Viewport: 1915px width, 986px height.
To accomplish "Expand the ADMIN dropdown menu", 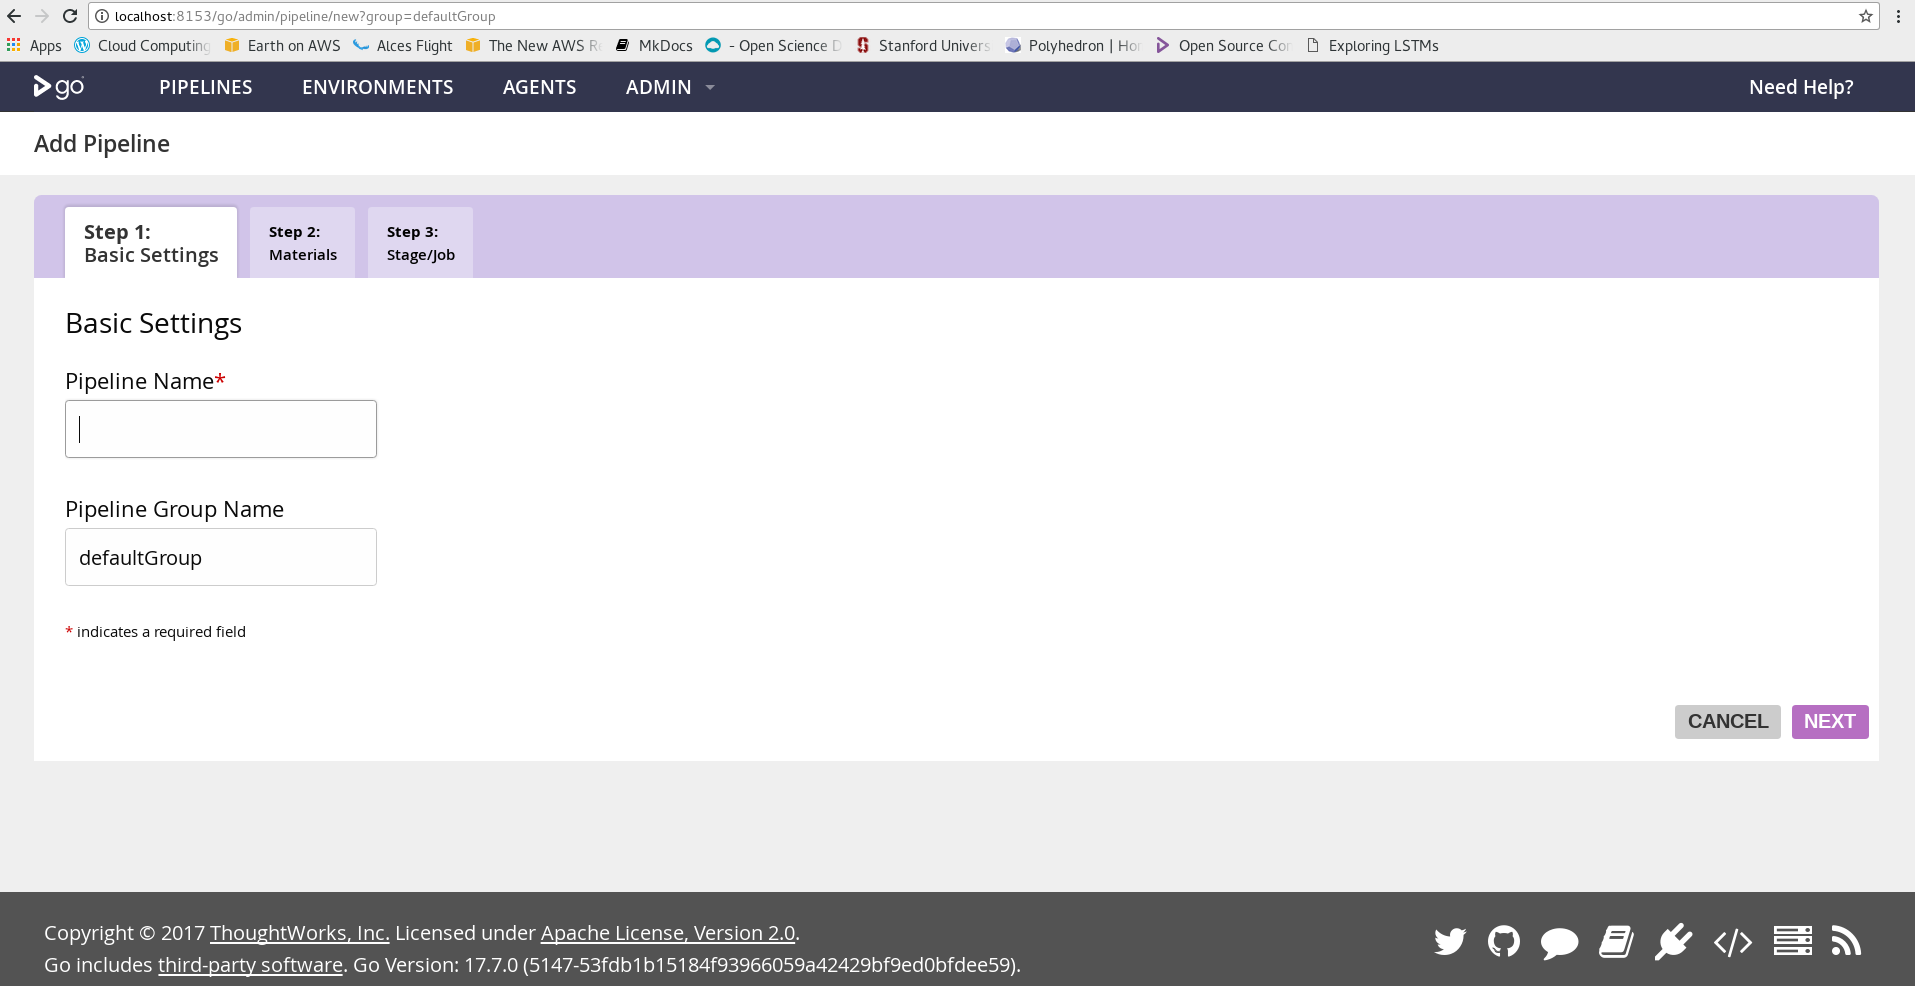I will [669, 87].
